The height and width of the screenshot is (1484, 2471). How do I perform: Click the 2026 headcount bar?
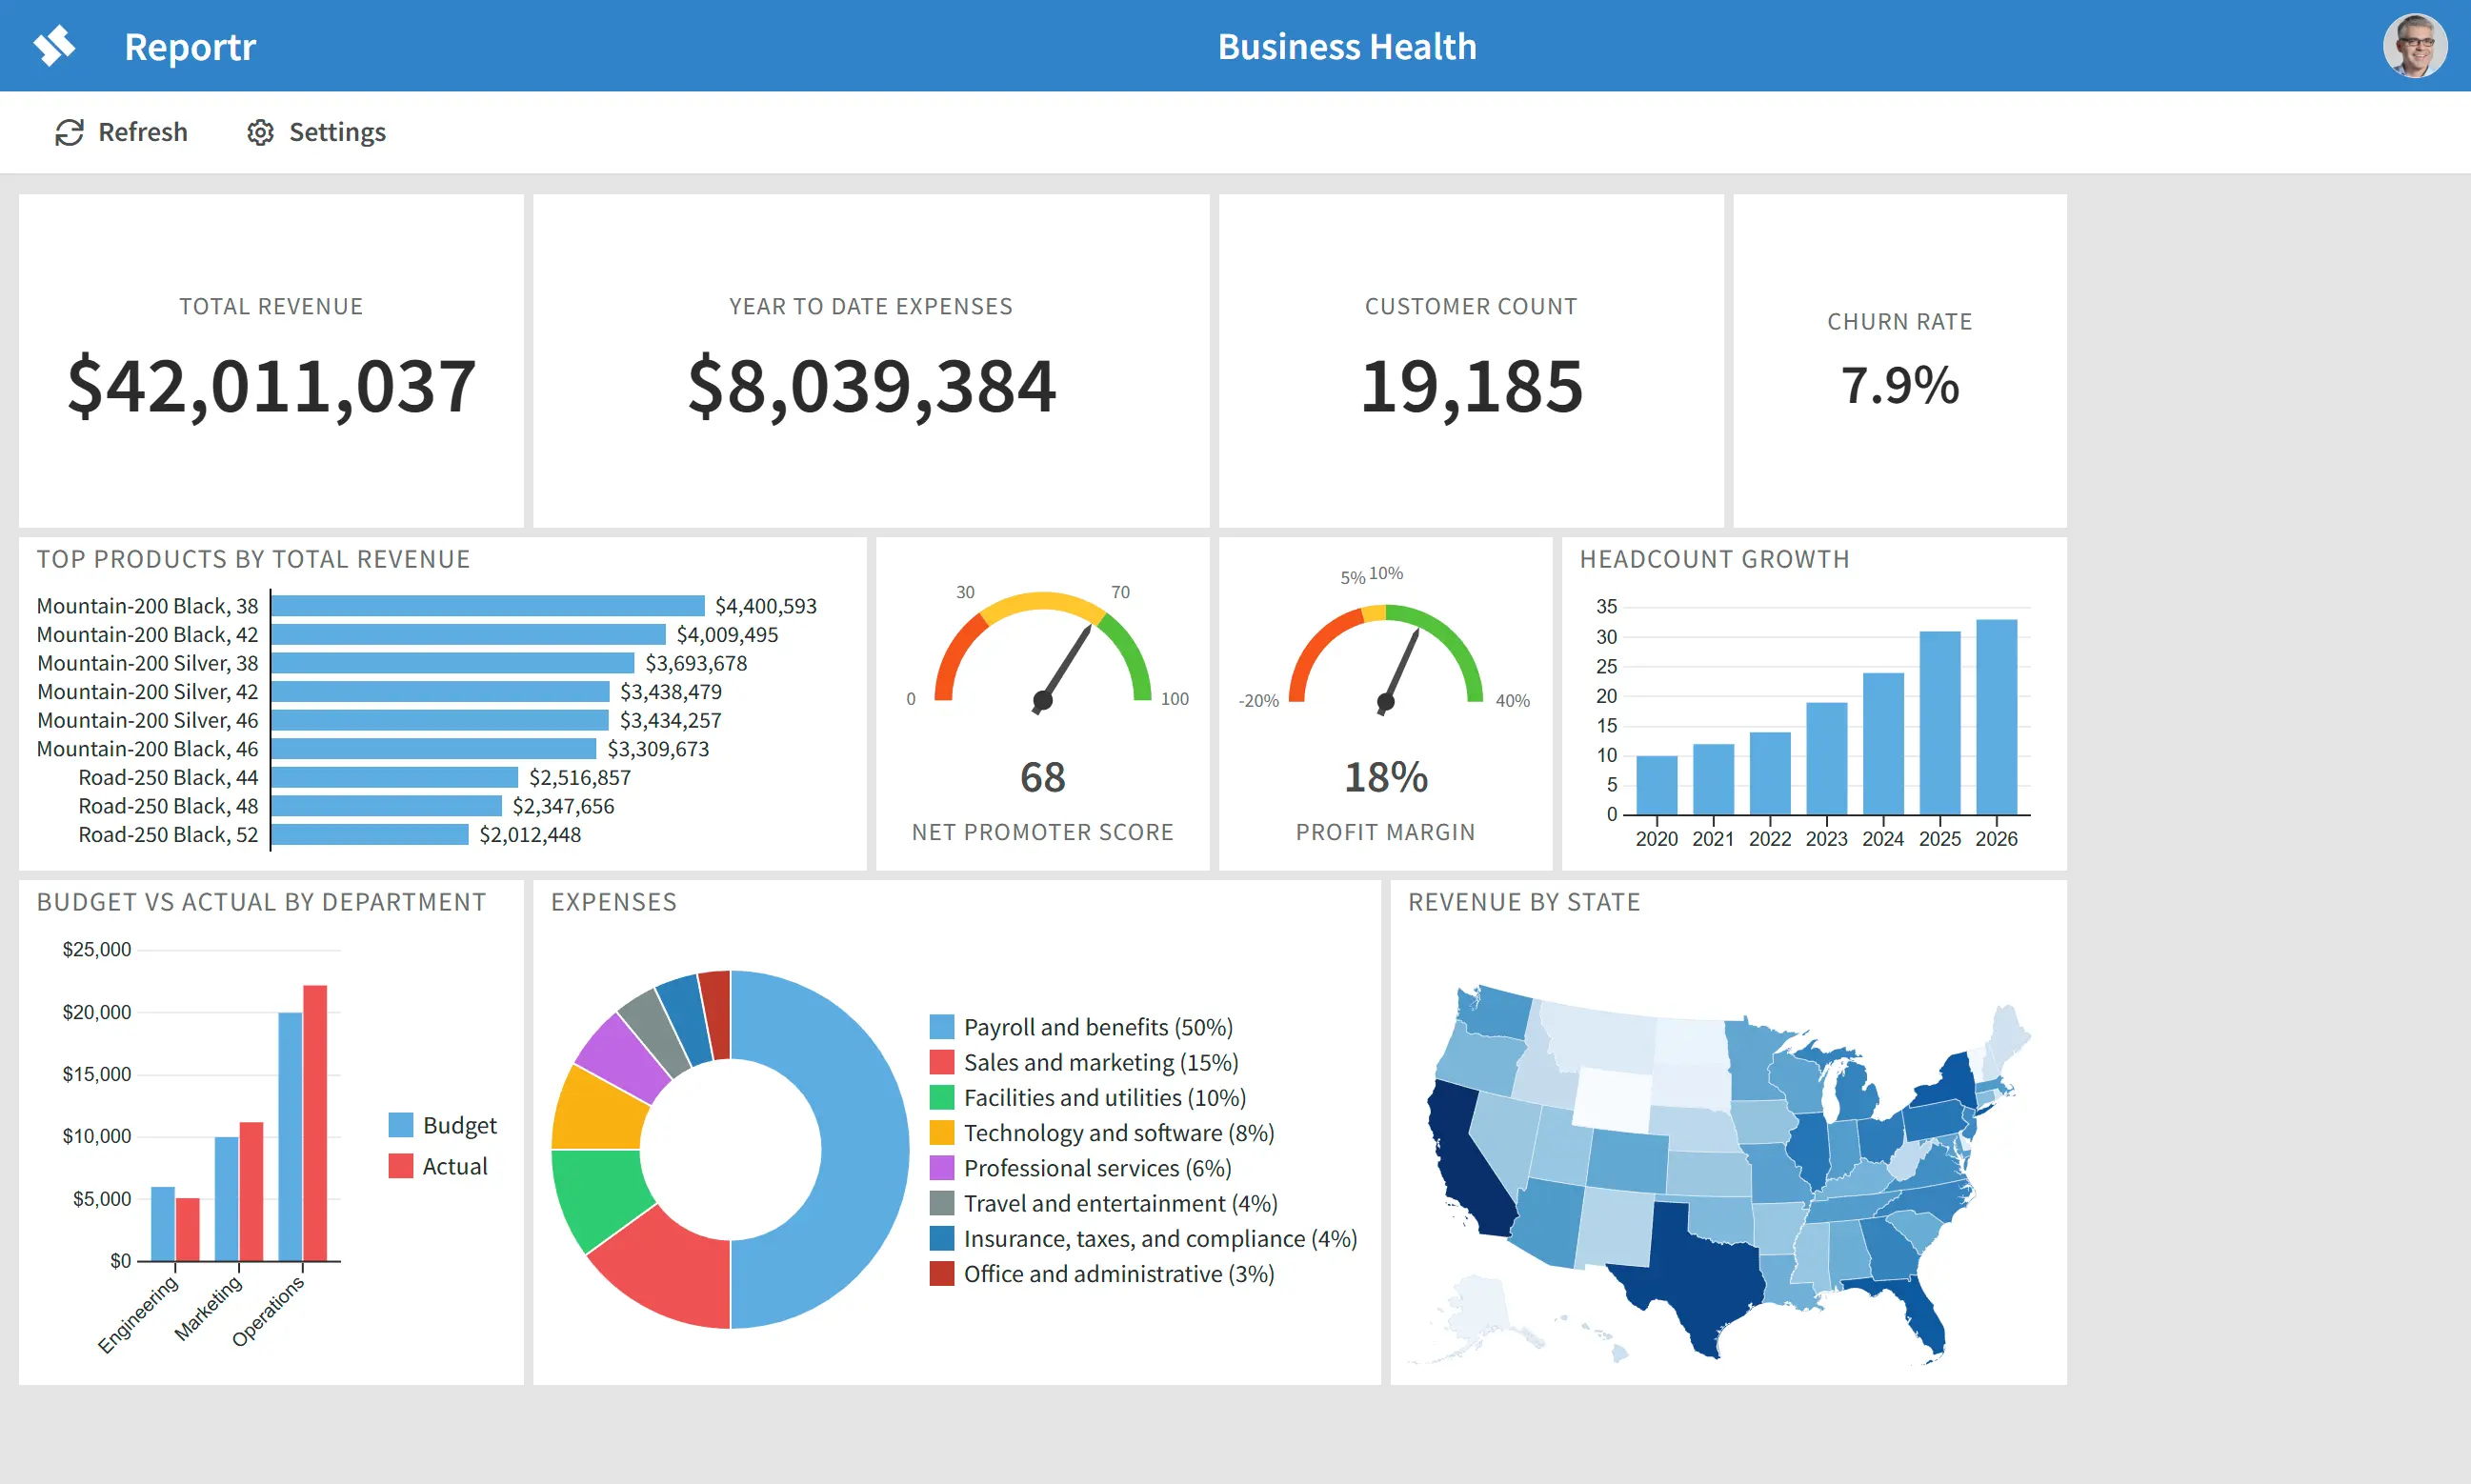click(x=1996, y=717)
